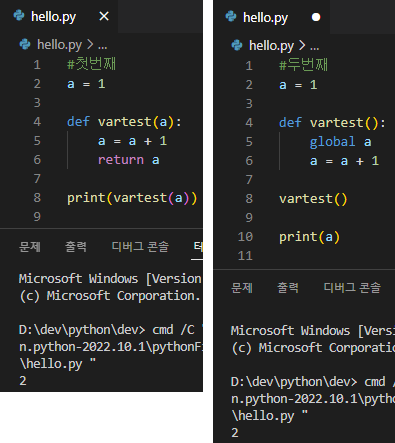Click the Python file icon on the right tab
395x443 pixels.
pyautogui.click(x=231, y=16)
